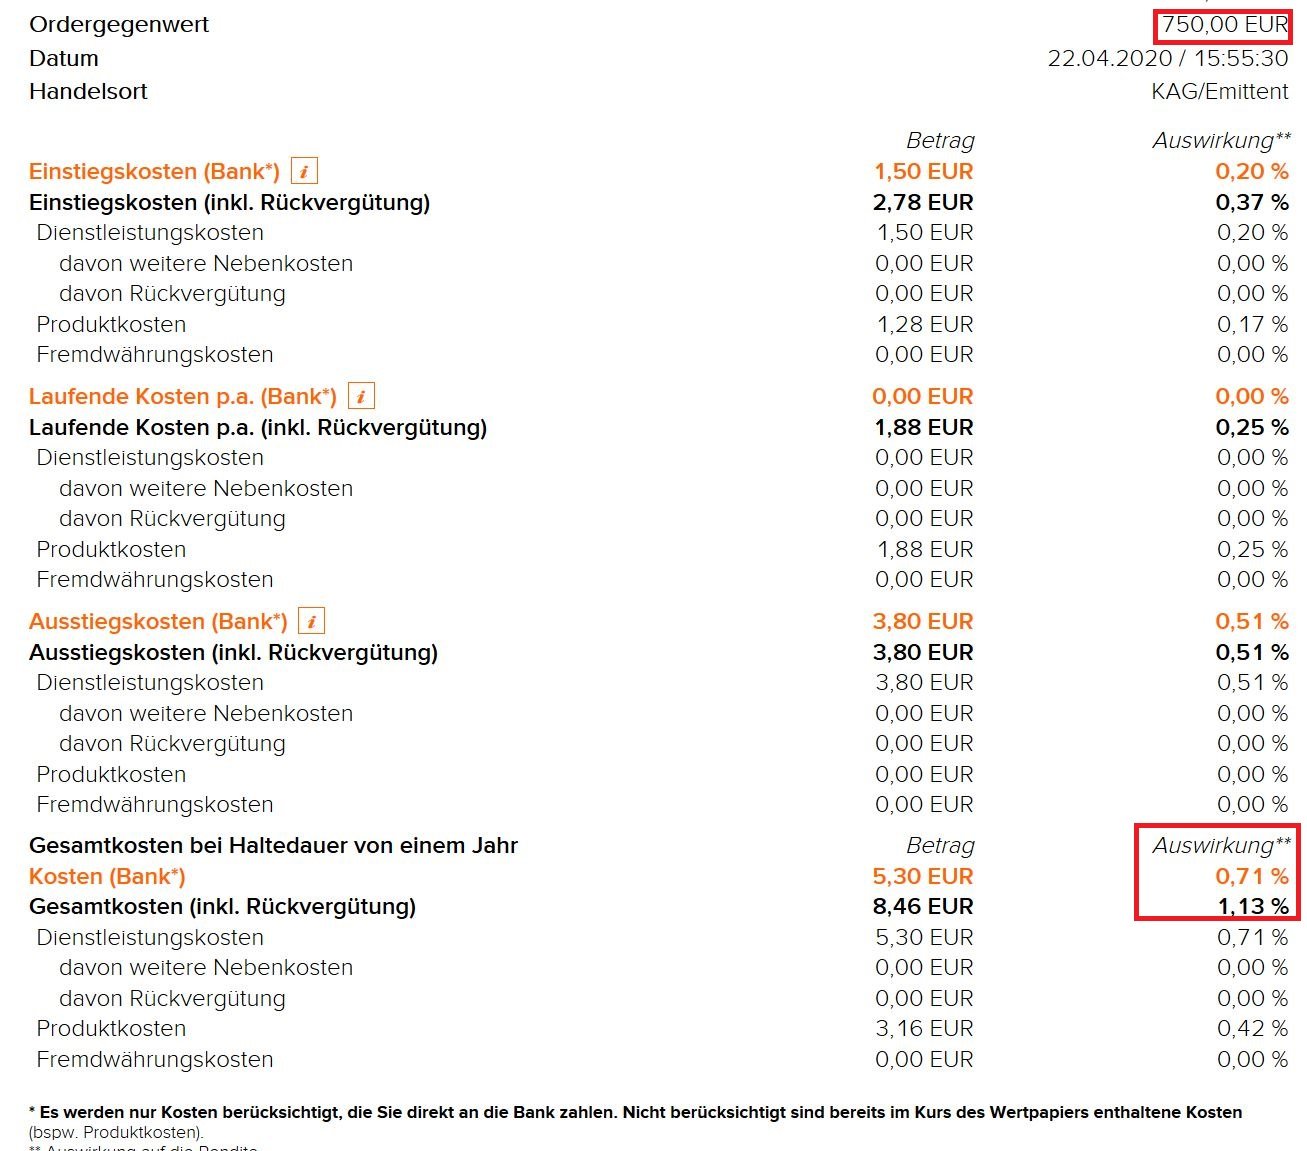Click the footnote about costs paid to Bank
The image size is (1307, 1151).
coord(635,1122)
